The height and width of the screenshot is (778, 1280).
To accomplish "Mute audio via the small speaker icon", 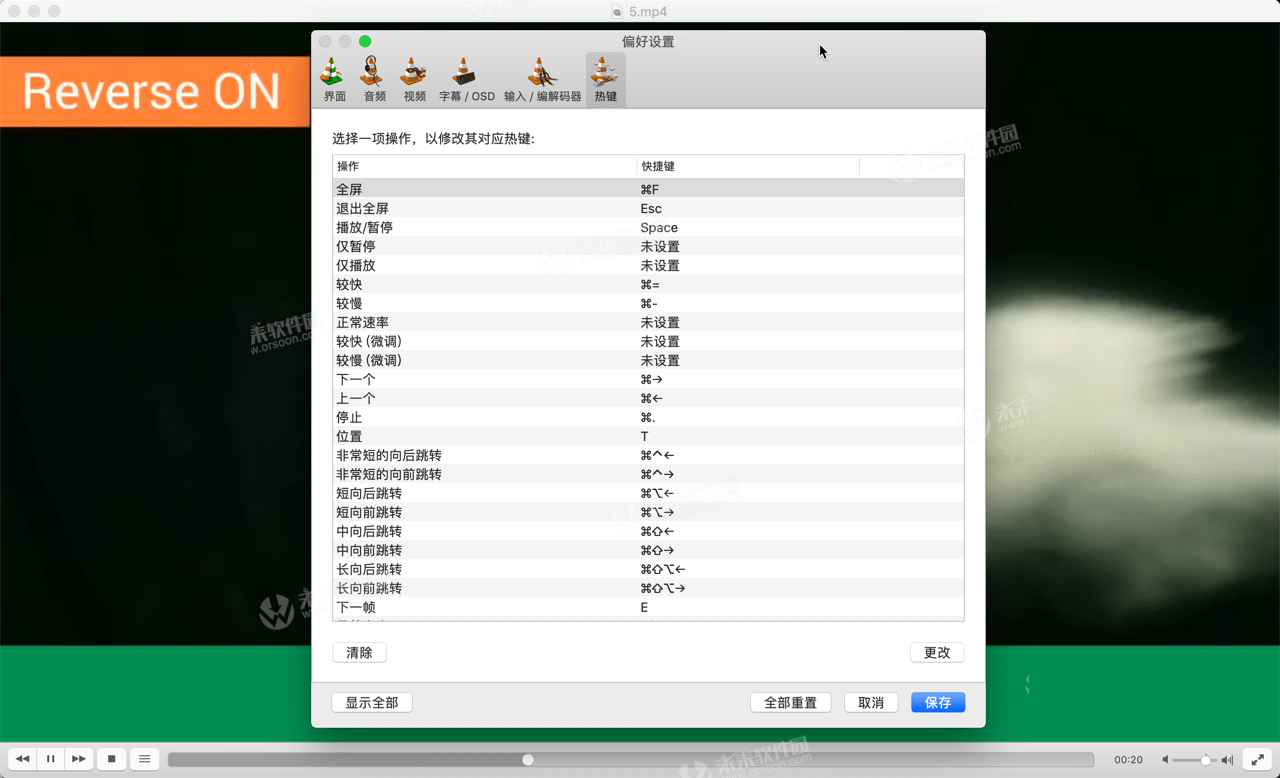I will click(1165, 760).
